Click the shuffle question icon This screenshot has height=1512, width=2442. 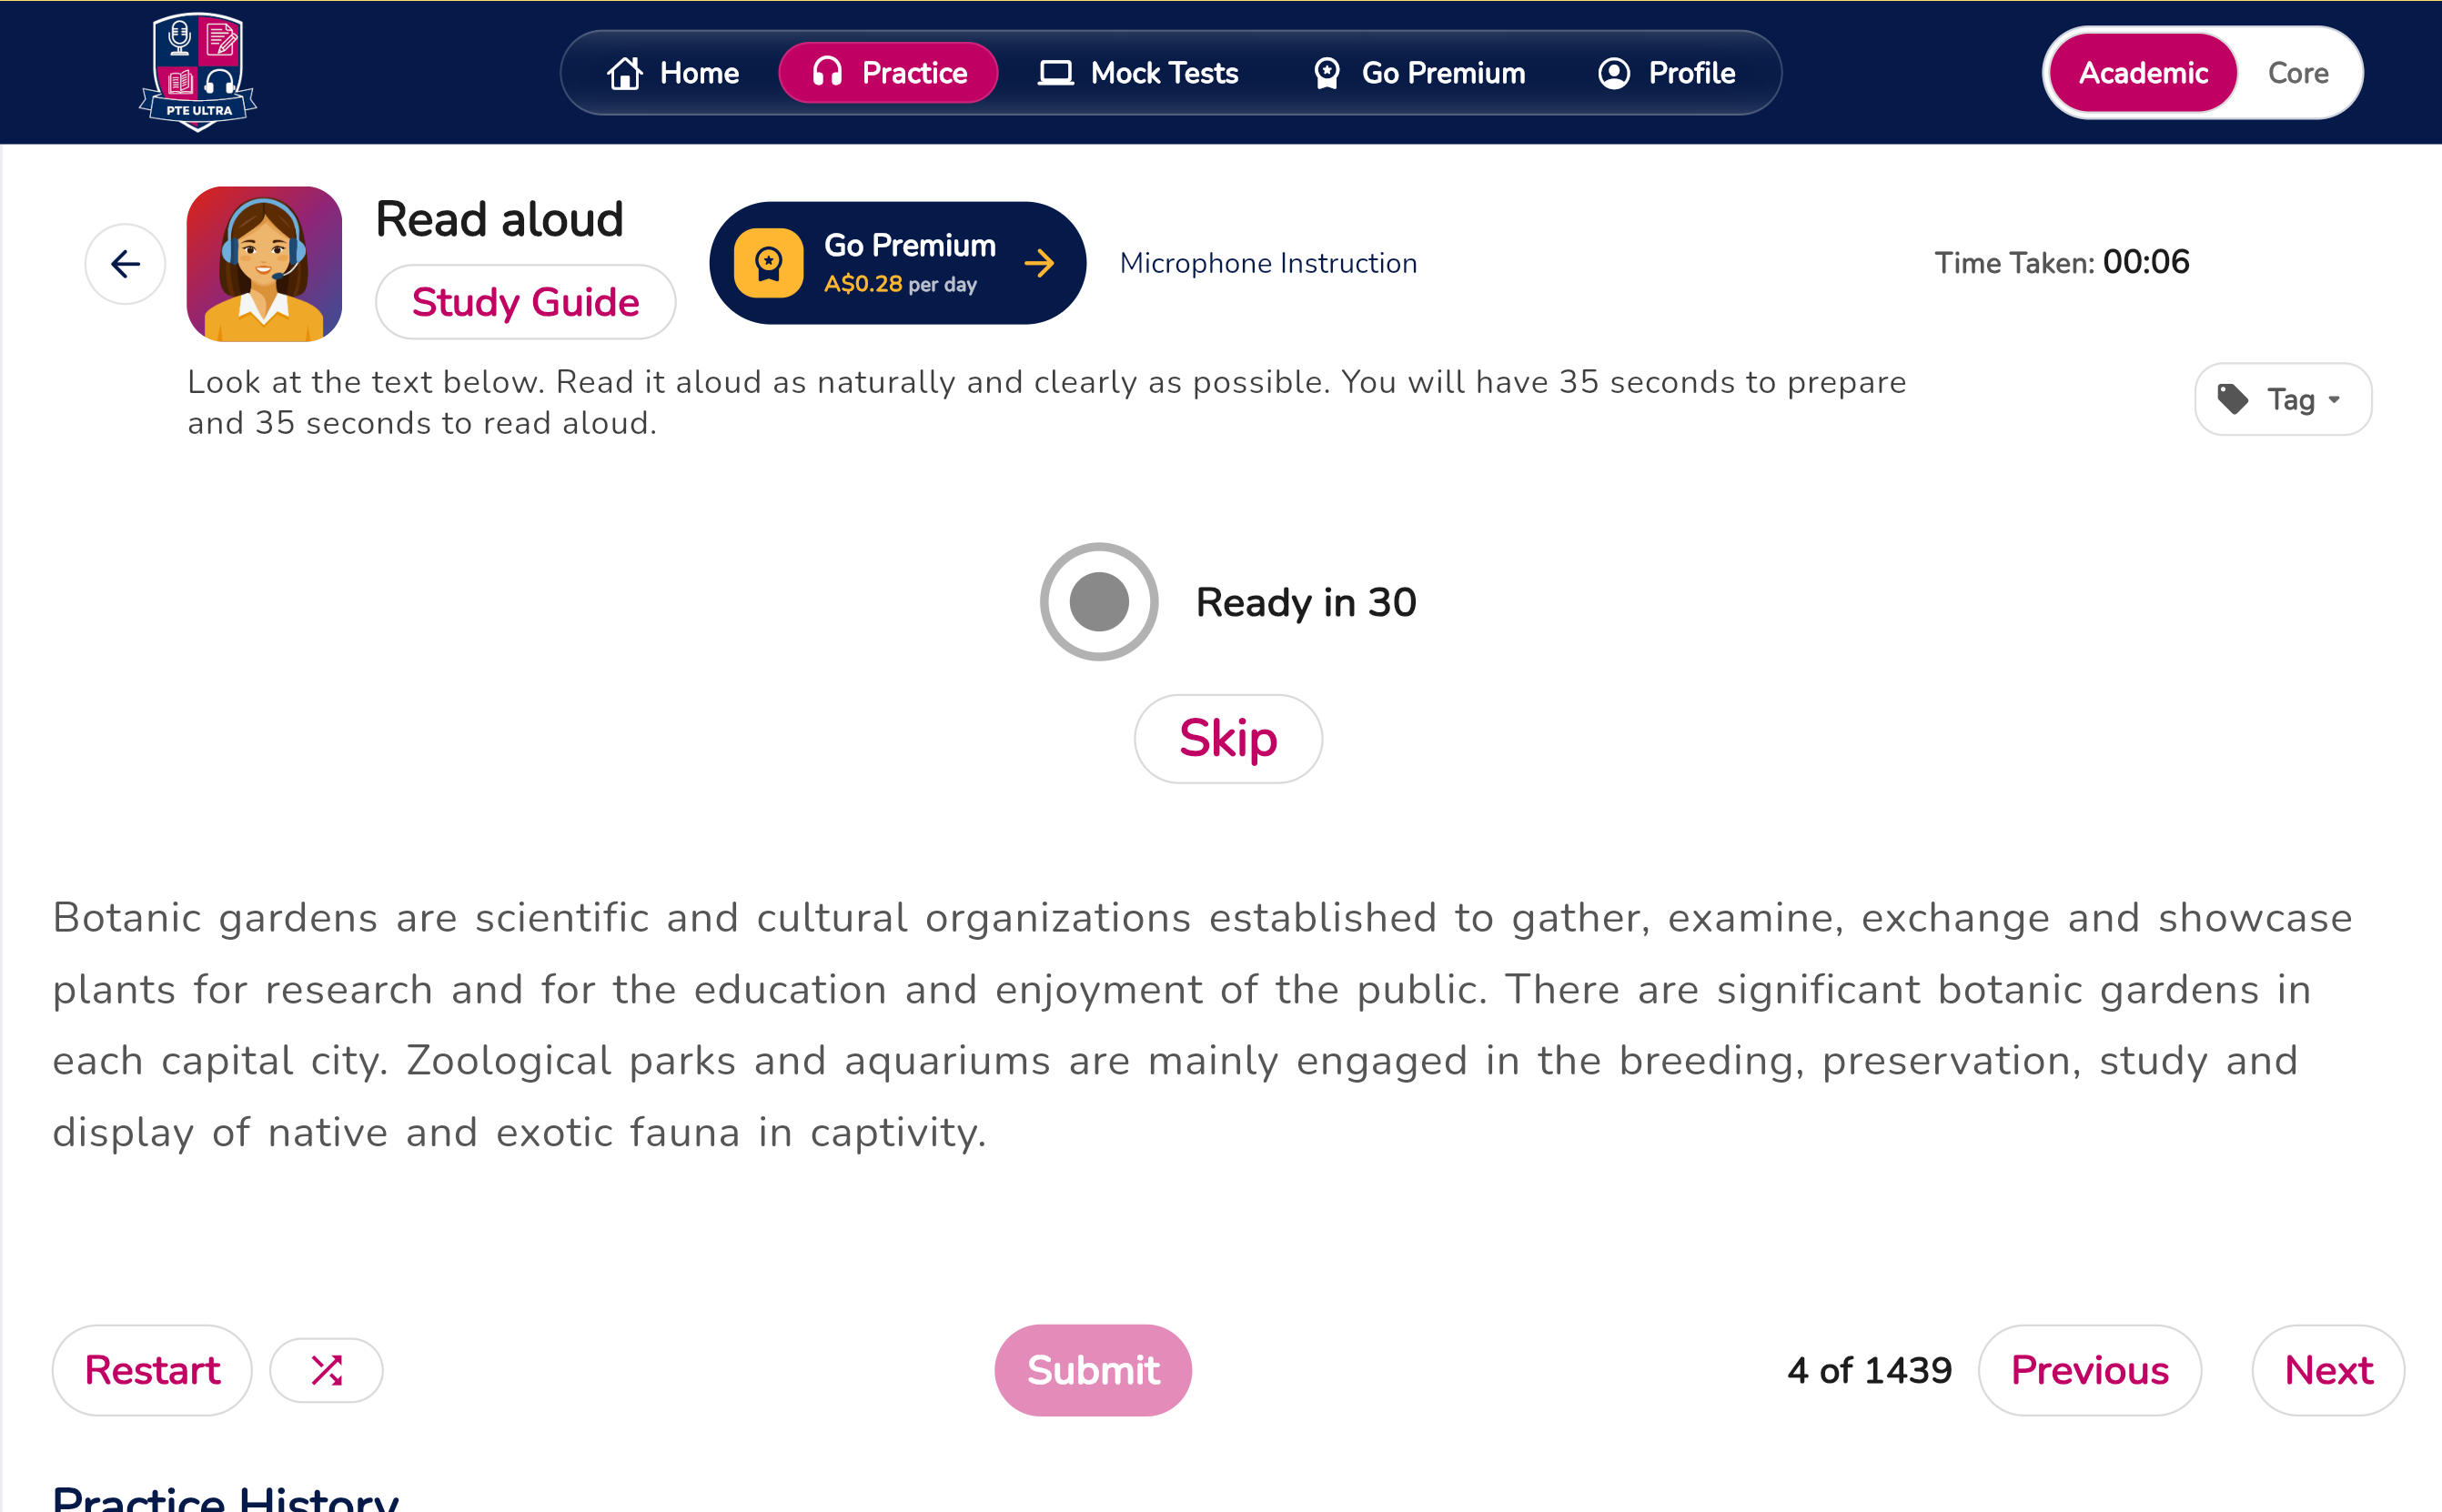point(327,1370)
